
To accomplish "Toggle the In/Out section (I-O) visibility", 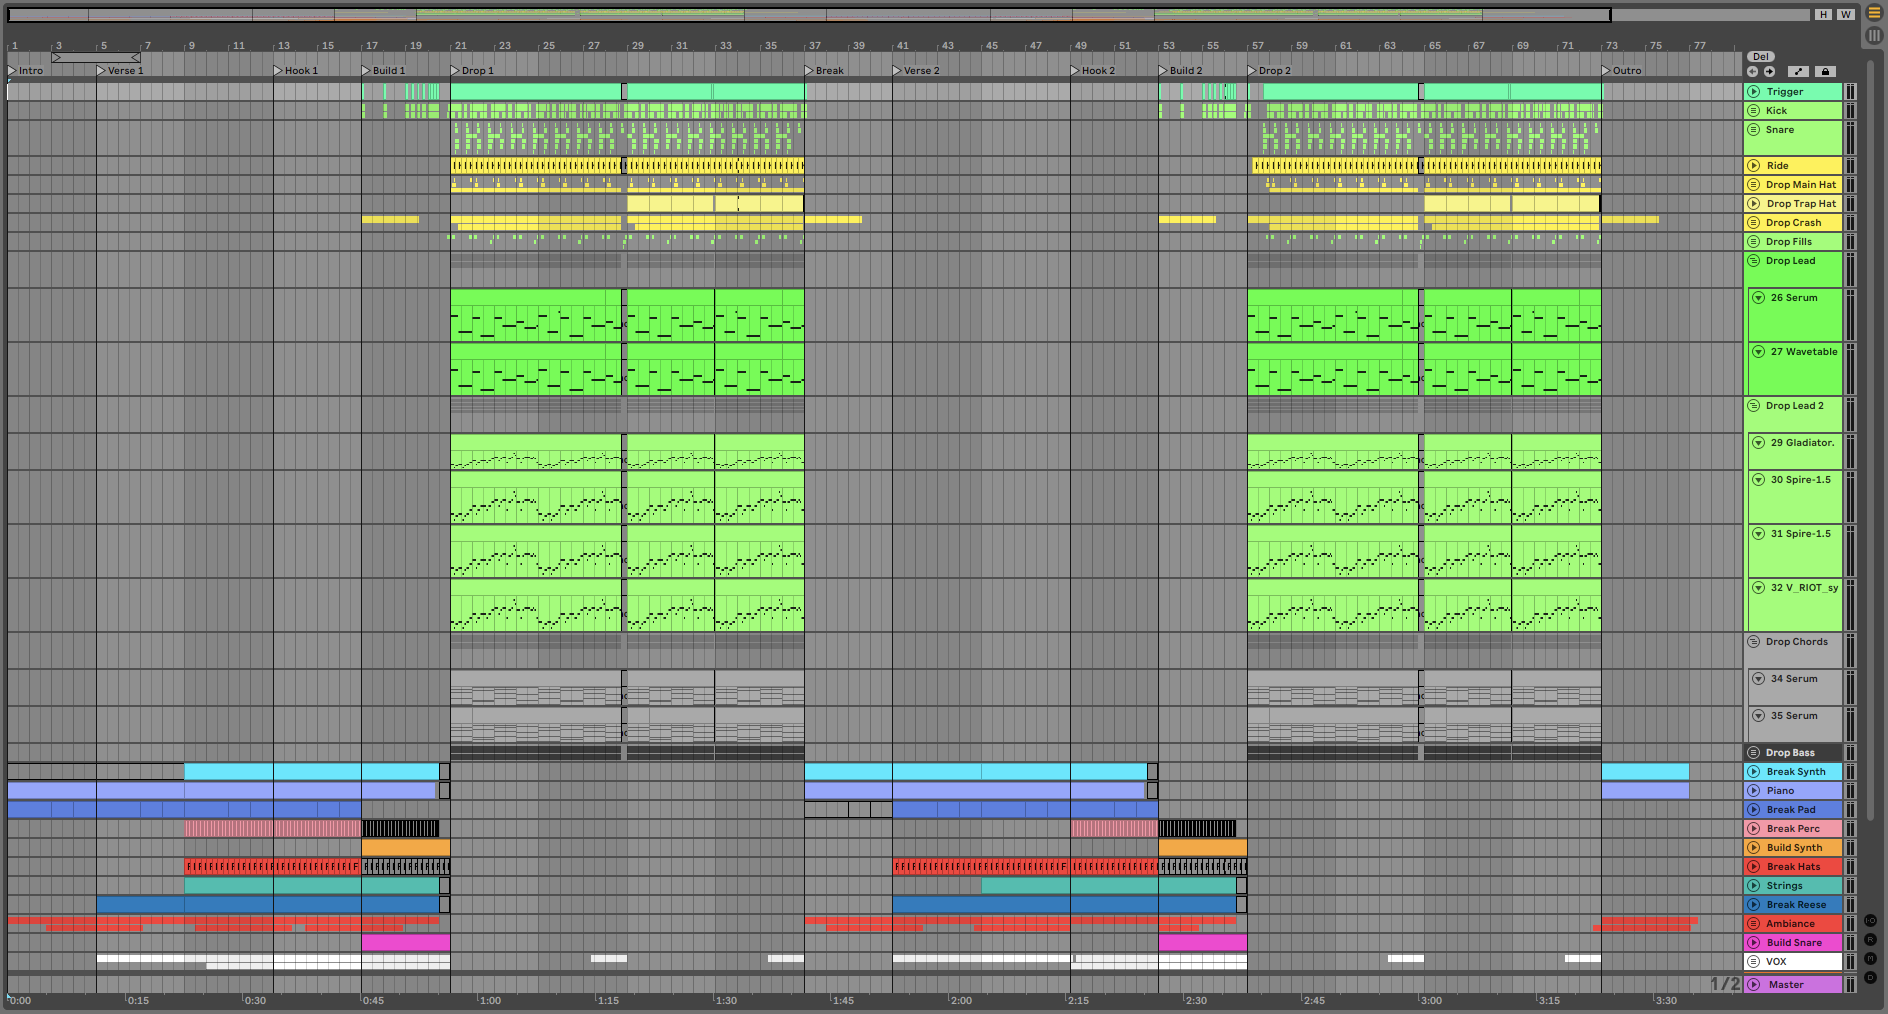I will coord(1870,920).
